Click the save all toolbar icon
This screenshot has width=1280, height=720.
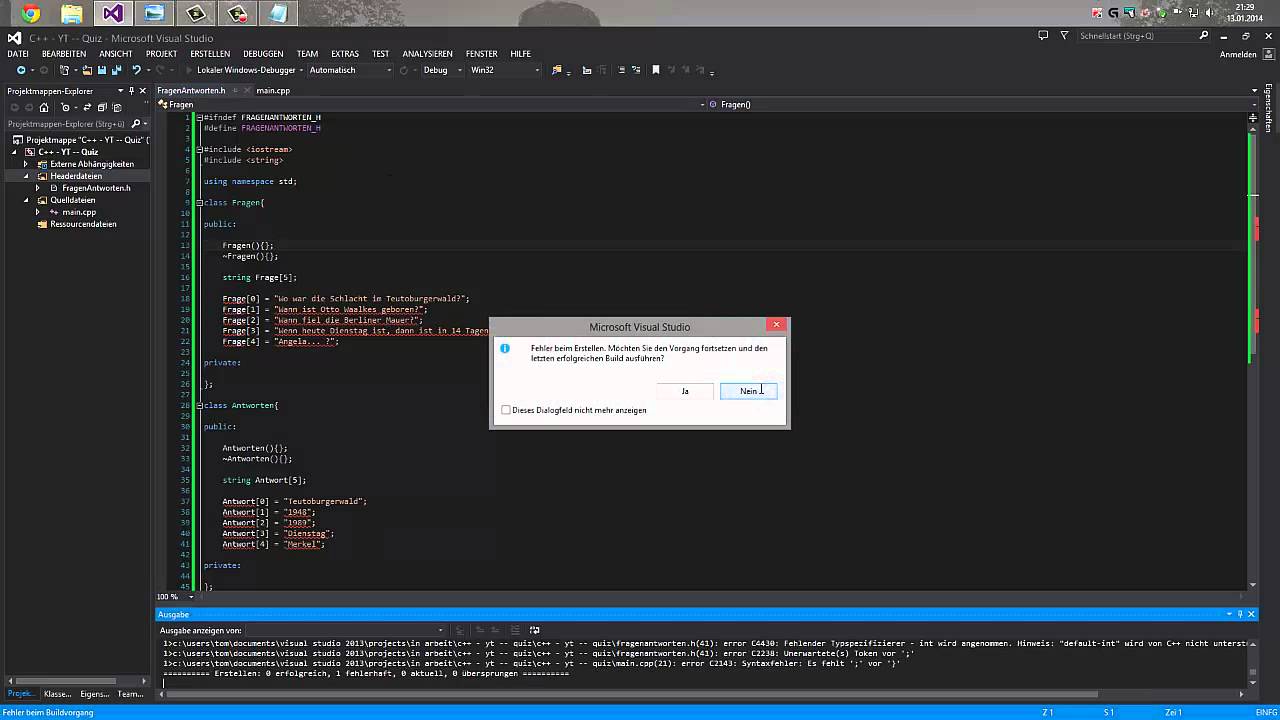click(x=117, y=70)
